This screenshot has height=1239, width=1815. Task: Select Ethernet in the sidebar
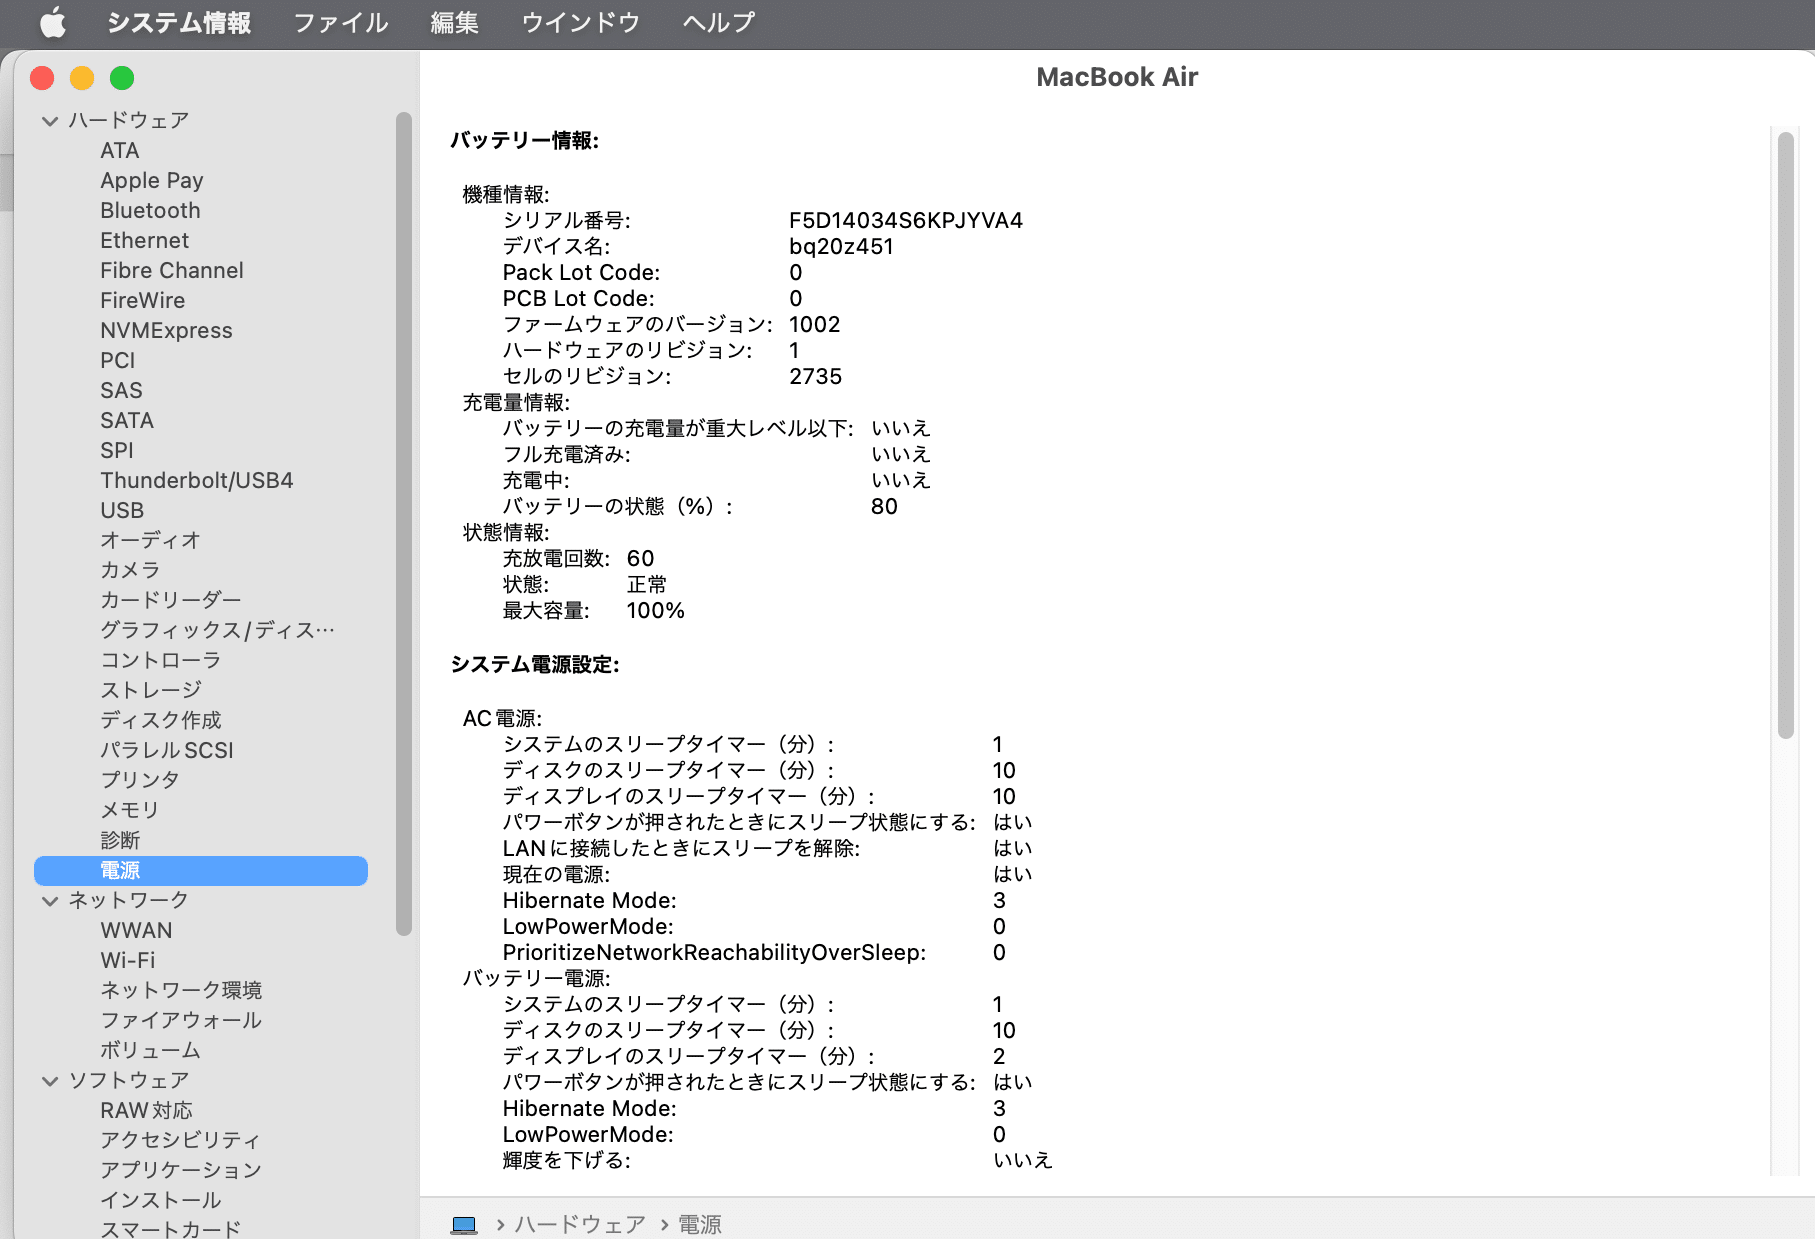coord(145,241)
